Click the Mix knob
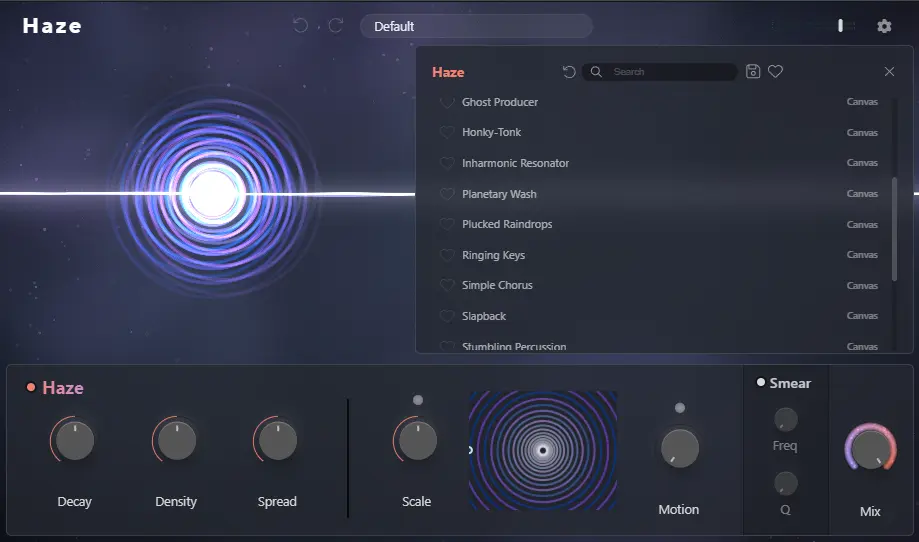919x542 pixels. coord(870,447)
